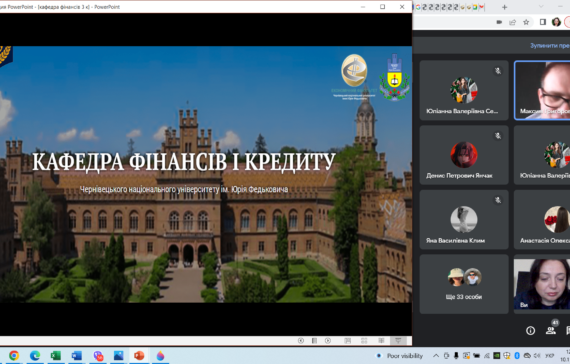Click the share page icon in address bar

513,22
